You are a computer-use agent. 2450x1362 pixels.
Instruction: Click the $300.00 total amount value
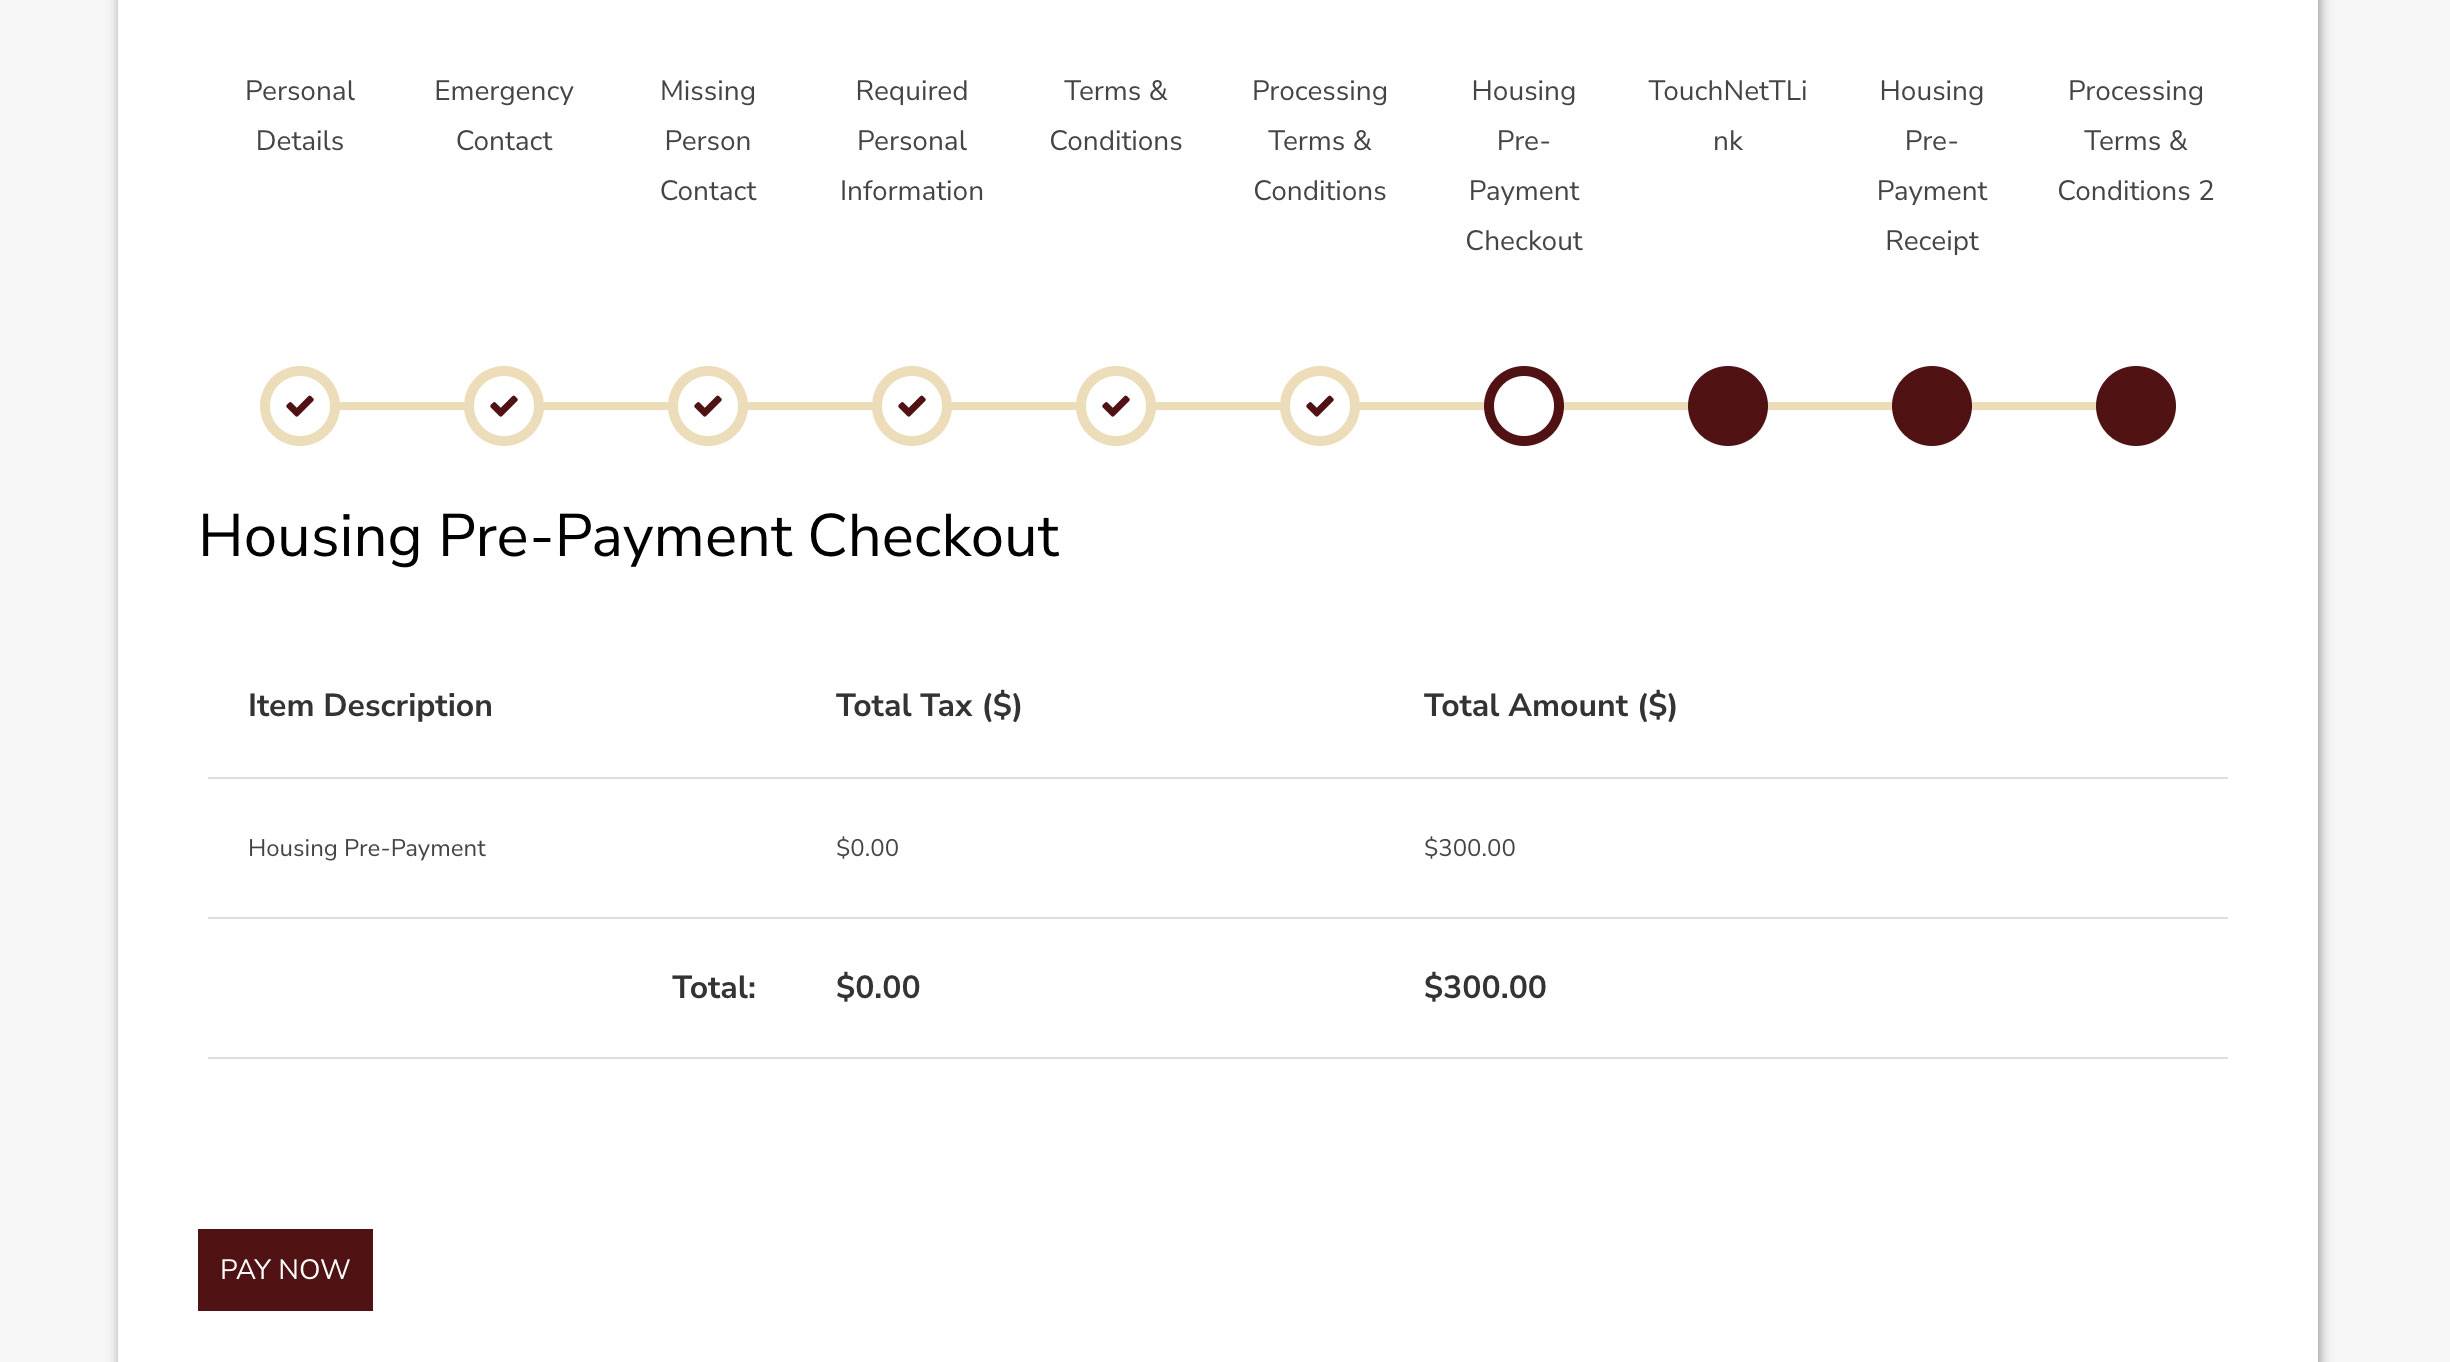1485,988
